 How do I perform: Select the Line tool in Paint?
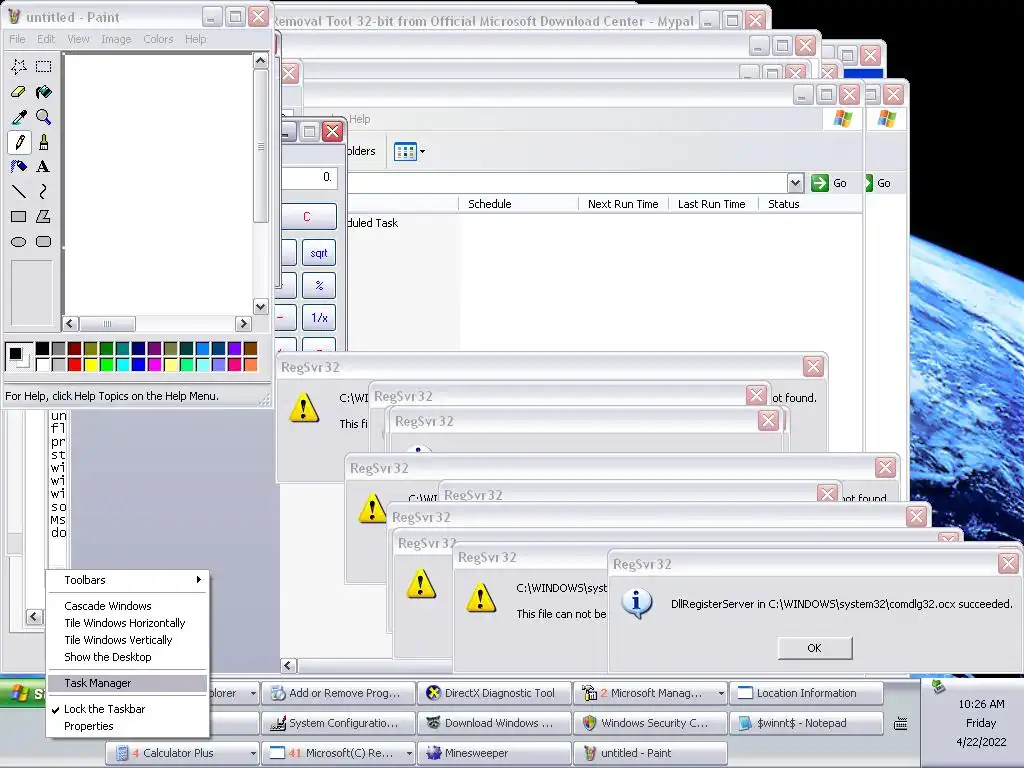19,191
